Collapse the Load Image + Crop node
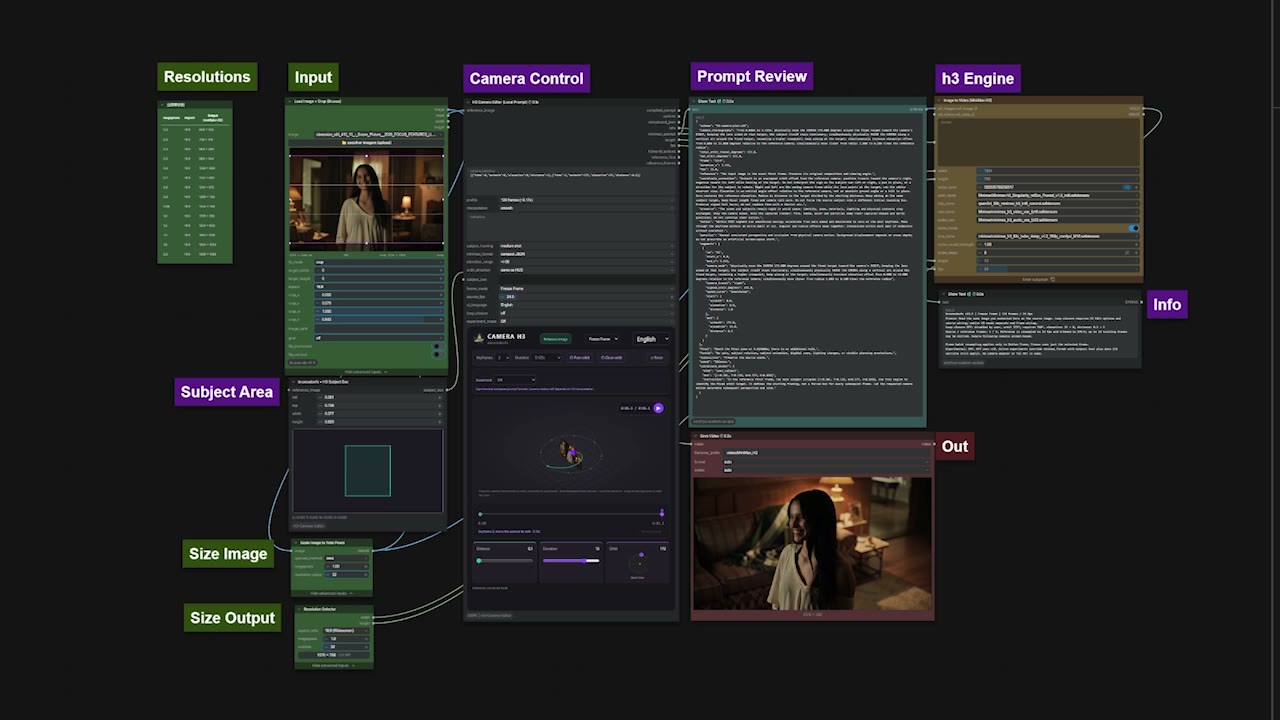This screenshot has width=1280, height=720. pos(290,101)
